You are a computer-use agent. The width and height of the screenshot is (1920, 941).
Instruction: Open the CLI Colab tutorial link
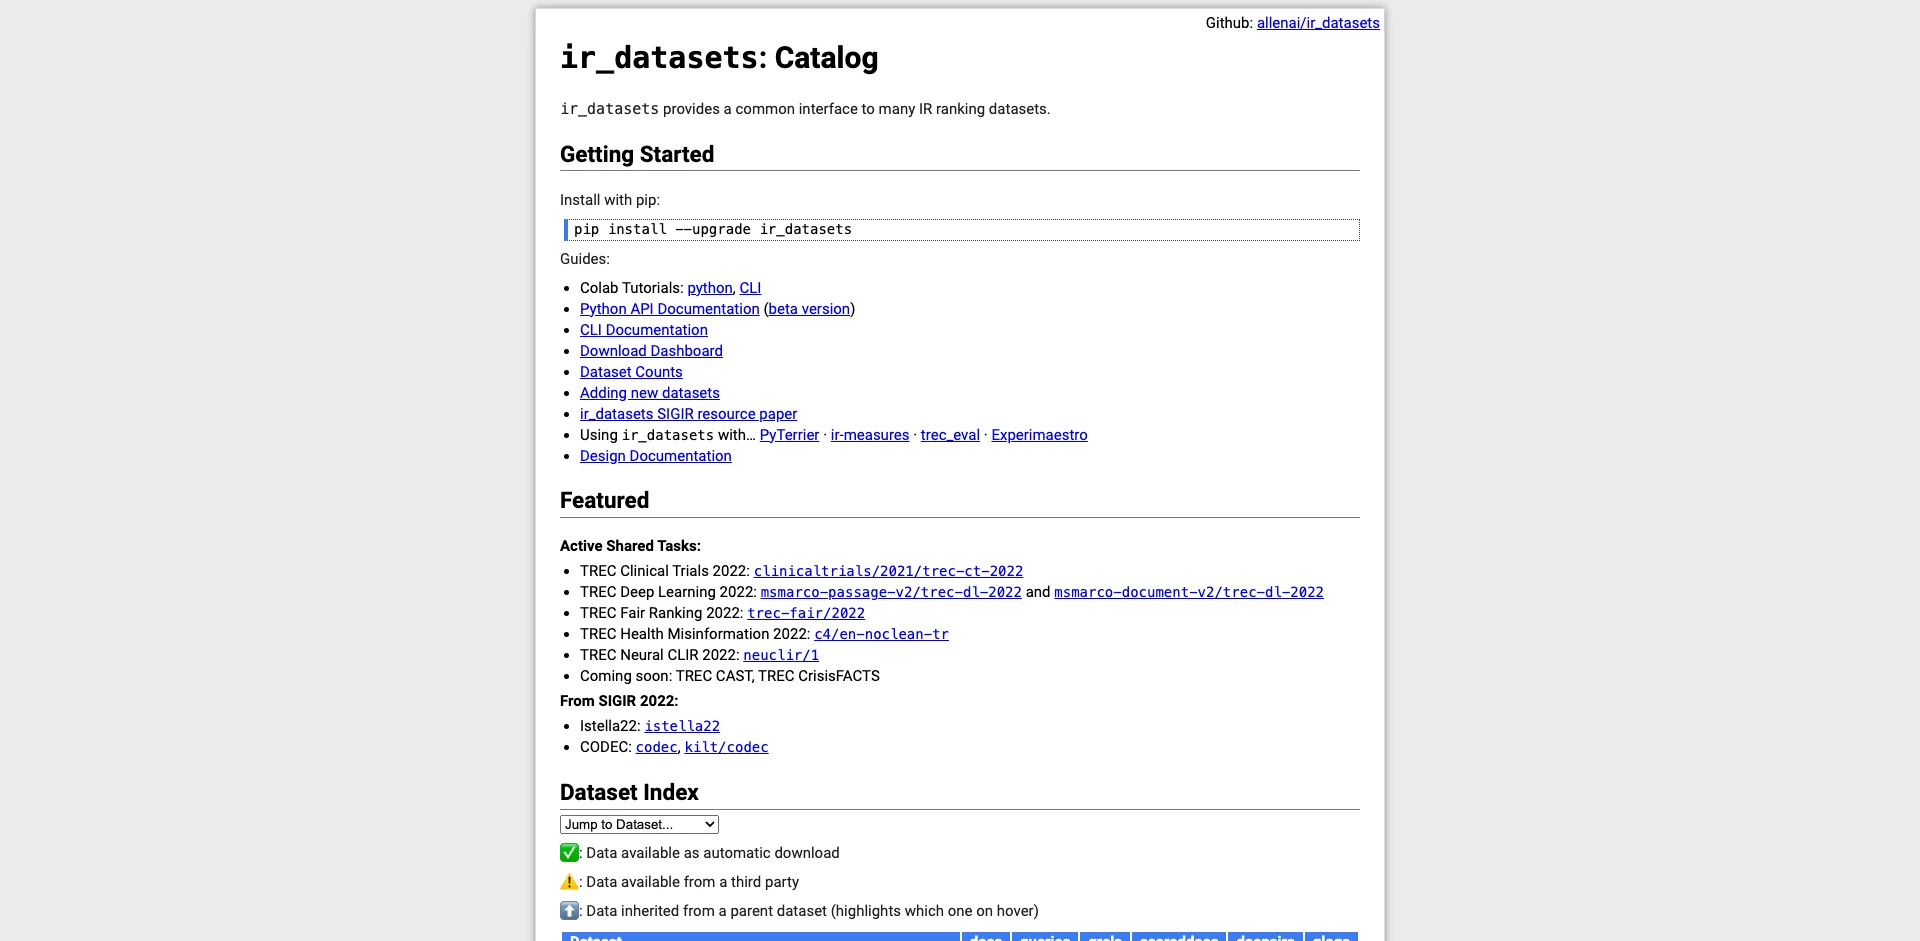click(750, 288)
